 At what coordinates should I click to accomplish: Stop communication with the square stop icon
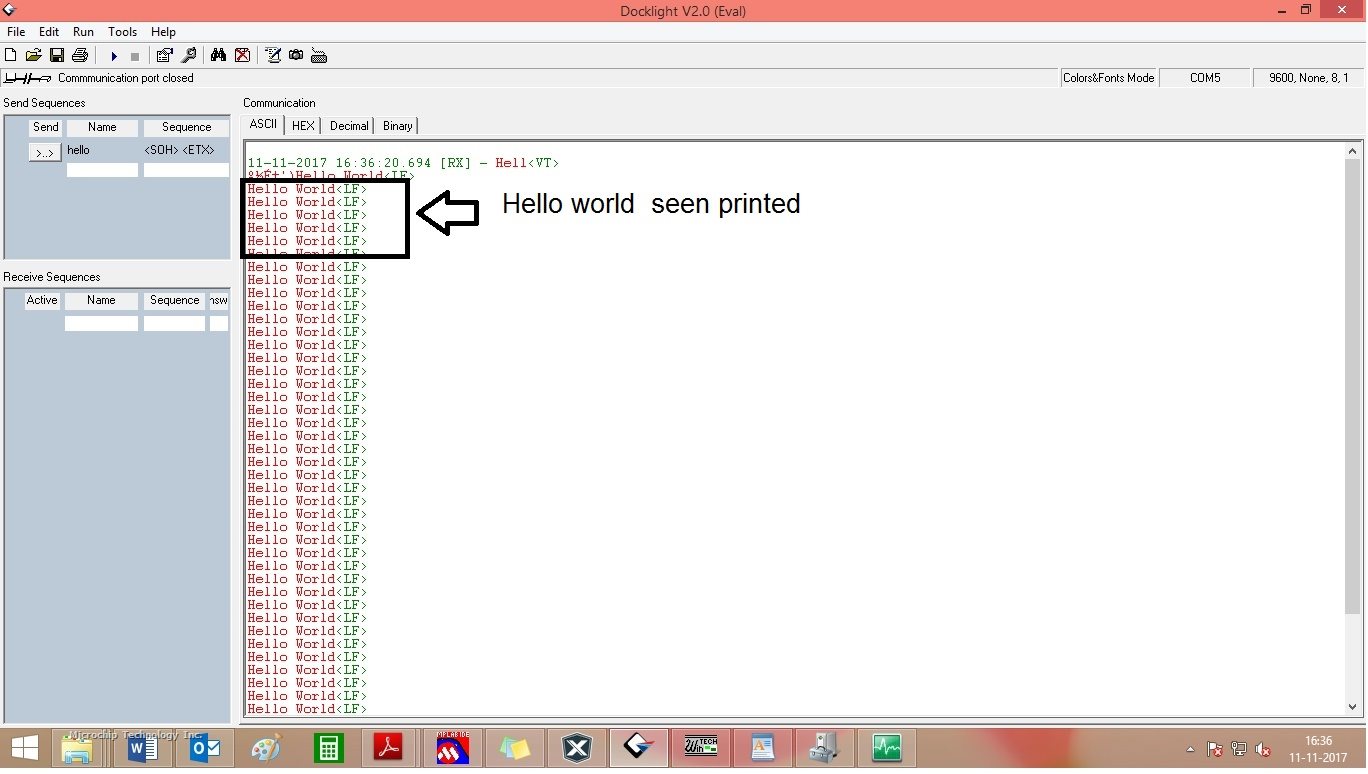[135, 56]
